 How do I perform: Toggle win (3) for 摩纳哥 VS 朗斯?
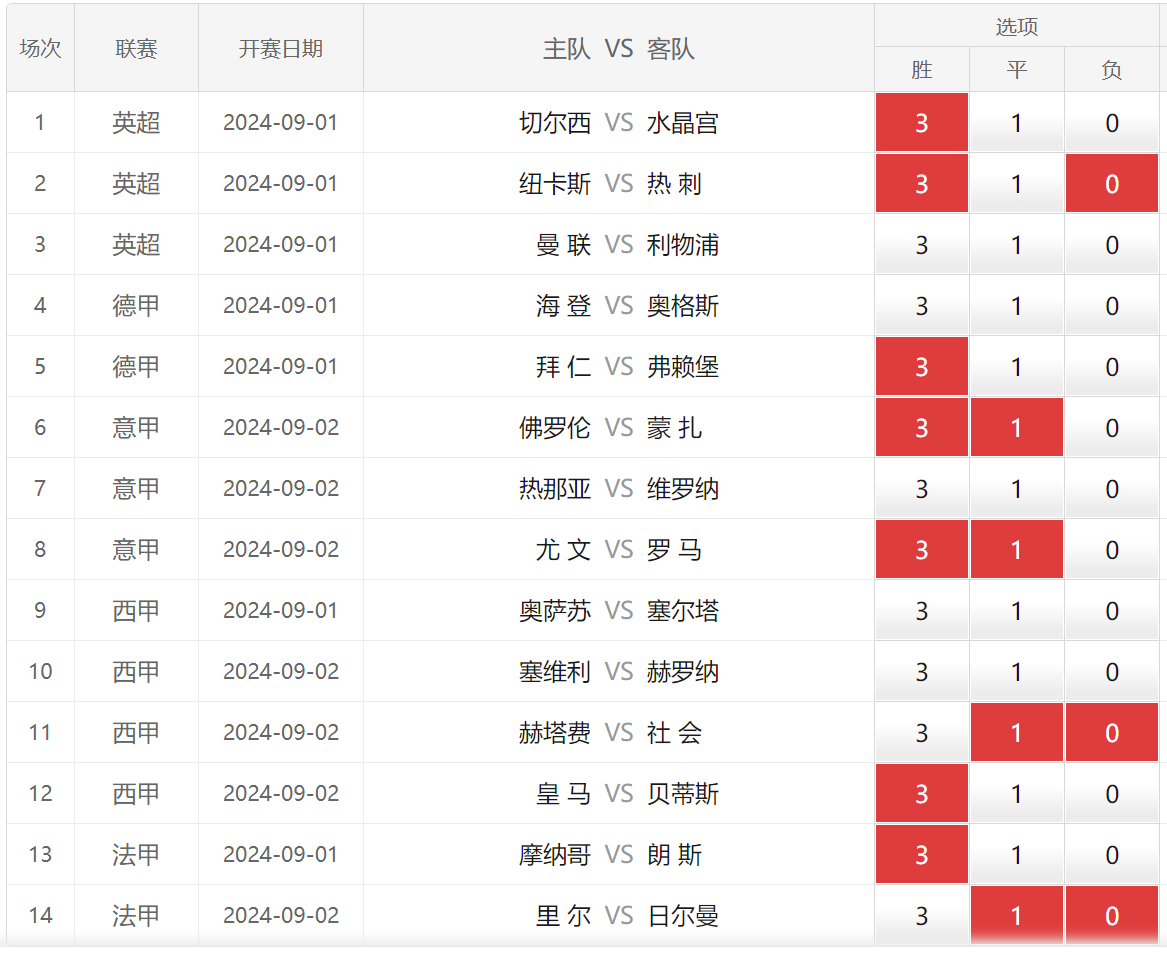[x=921, y=855]
